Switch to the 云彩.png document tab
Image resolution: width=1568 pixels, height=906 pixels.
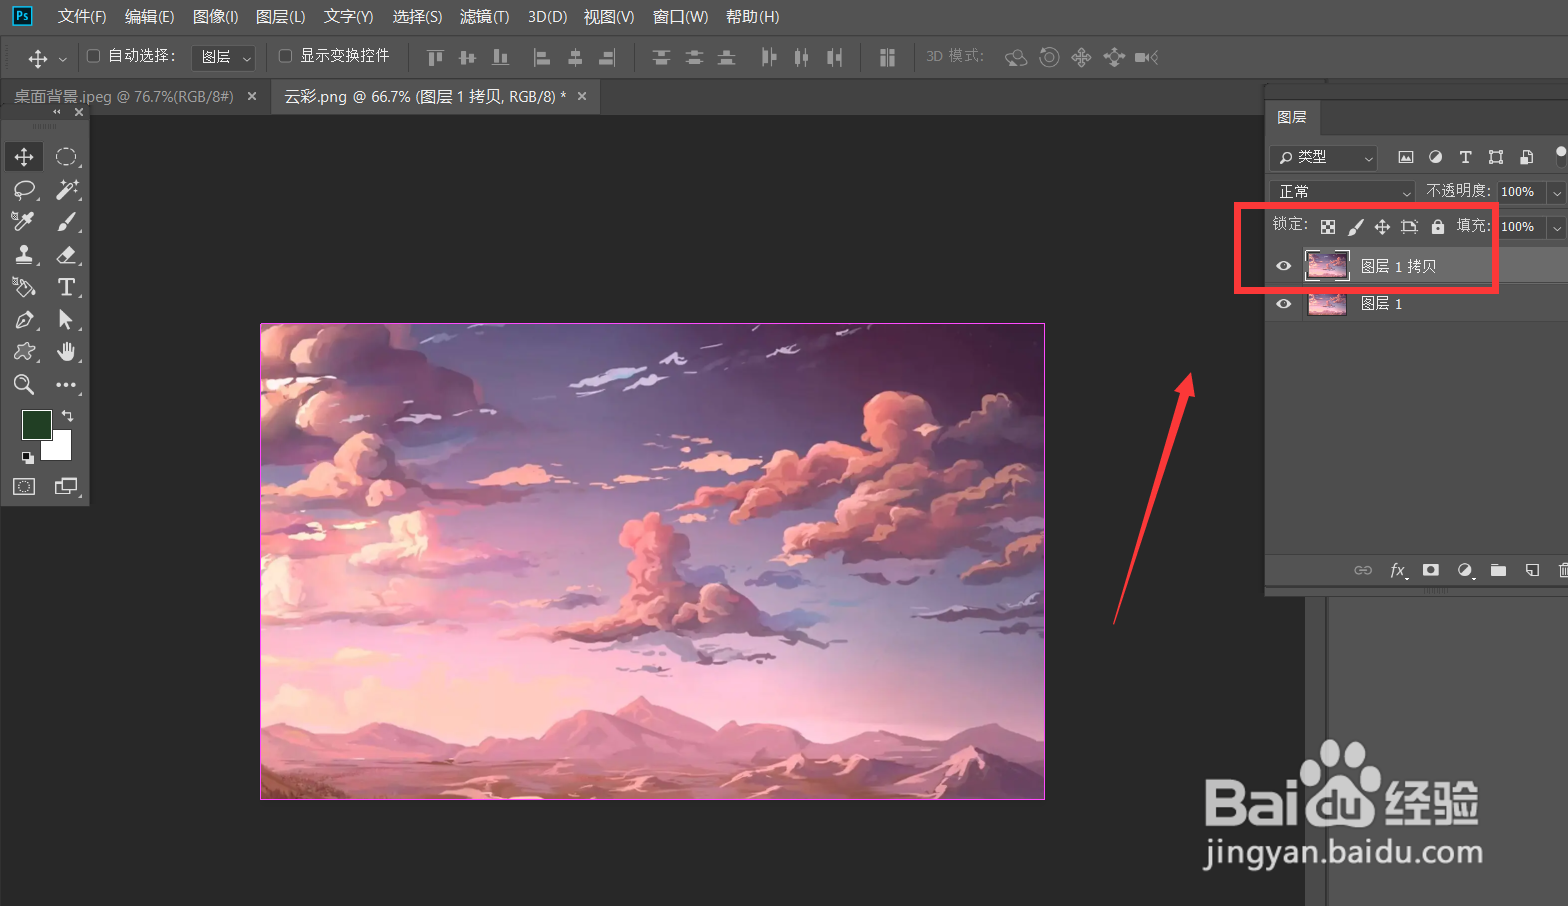pyautogui.click(x=425, y=96)
